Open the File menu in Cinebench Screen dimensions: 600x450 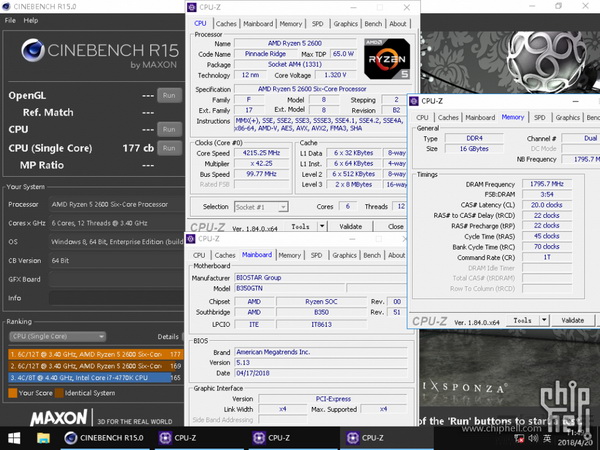coord(10,20)
